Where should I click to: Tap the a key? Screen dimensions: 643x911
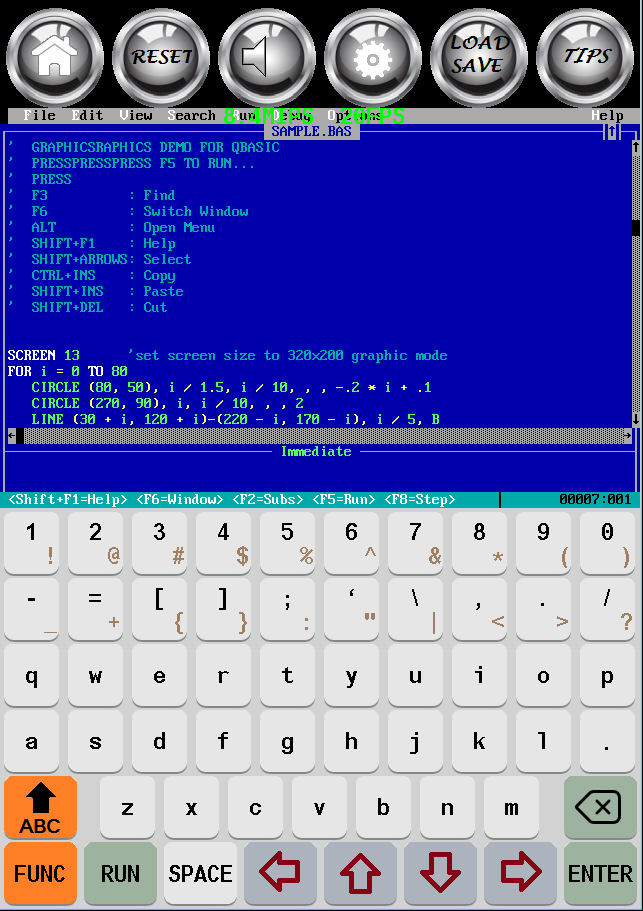31,741
